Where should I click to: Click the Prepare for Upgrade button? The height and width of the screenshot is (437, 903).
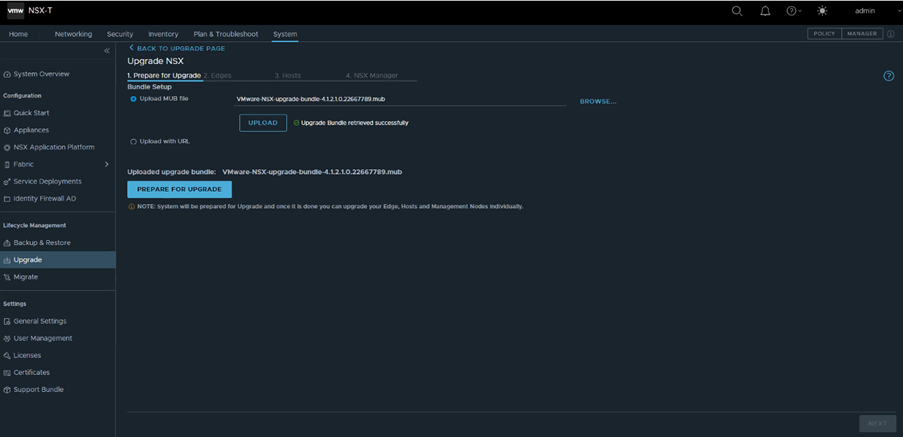tap(179, 189)
